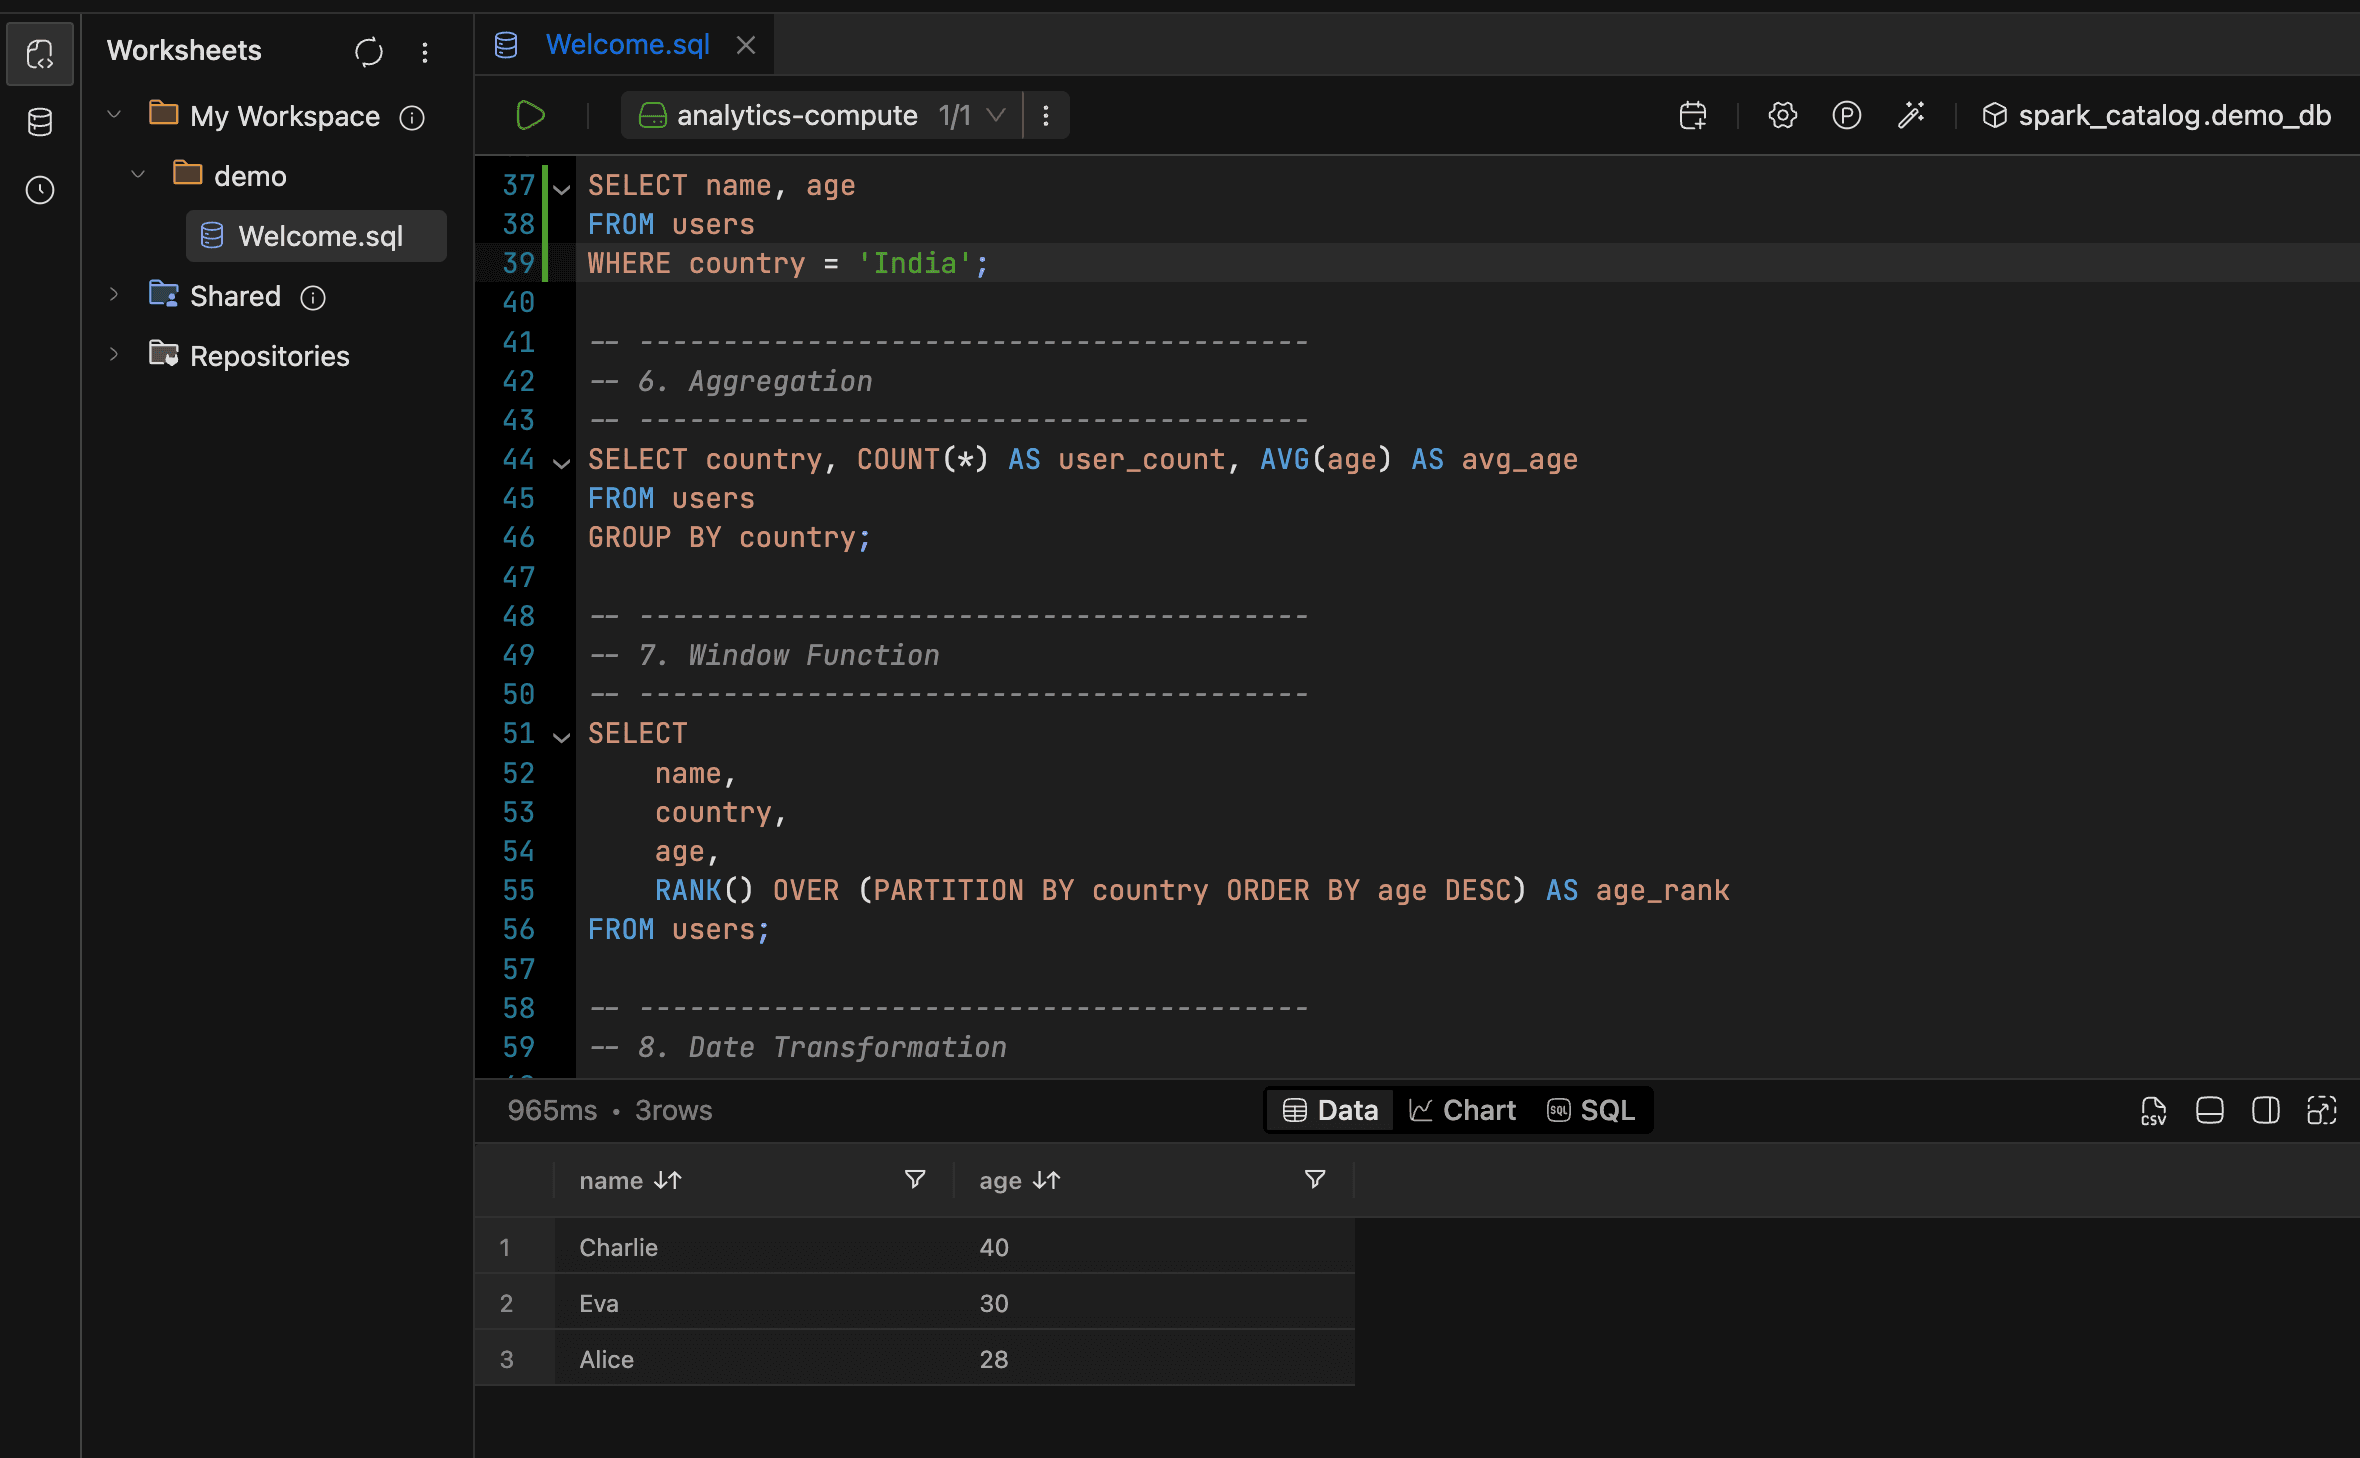The image size is (2360, 1458).
Task: Open the database catalog sidebar icon
Action: [x=40, y=122]
